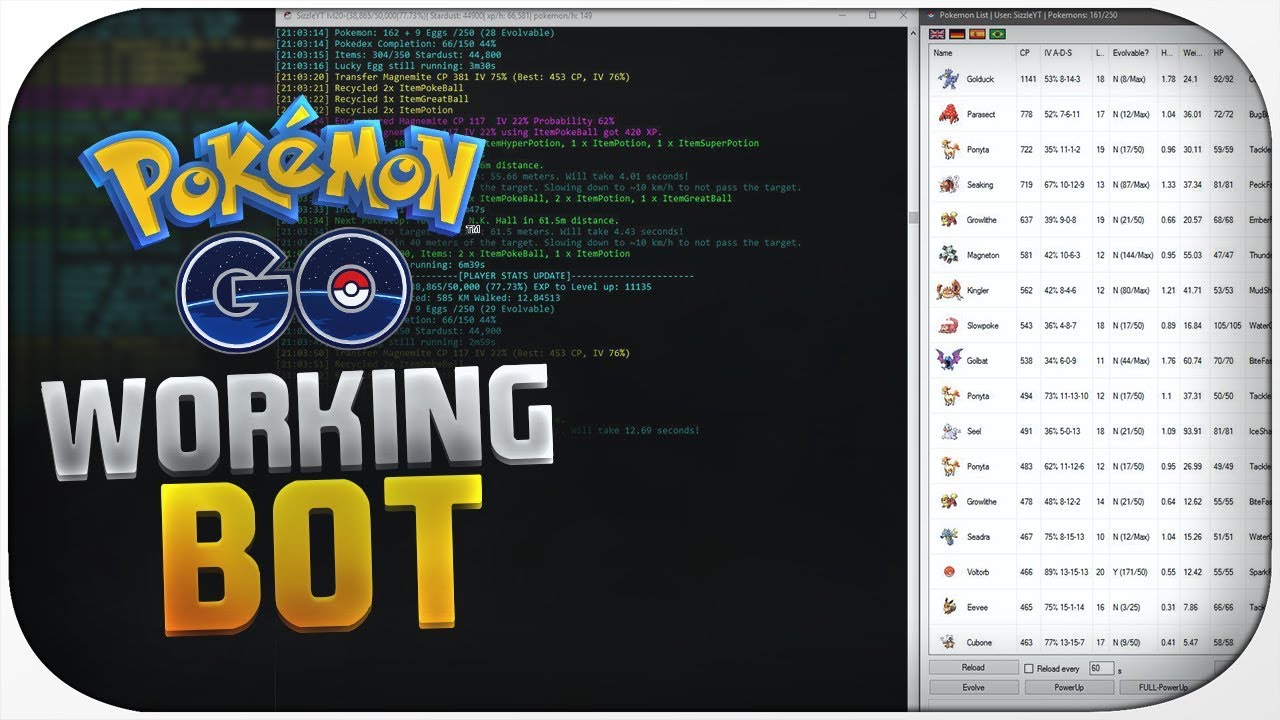The width and height of the screenshot is (1280, 720).
Task: Click the PowerUp button
Action: coord(1069,688)
